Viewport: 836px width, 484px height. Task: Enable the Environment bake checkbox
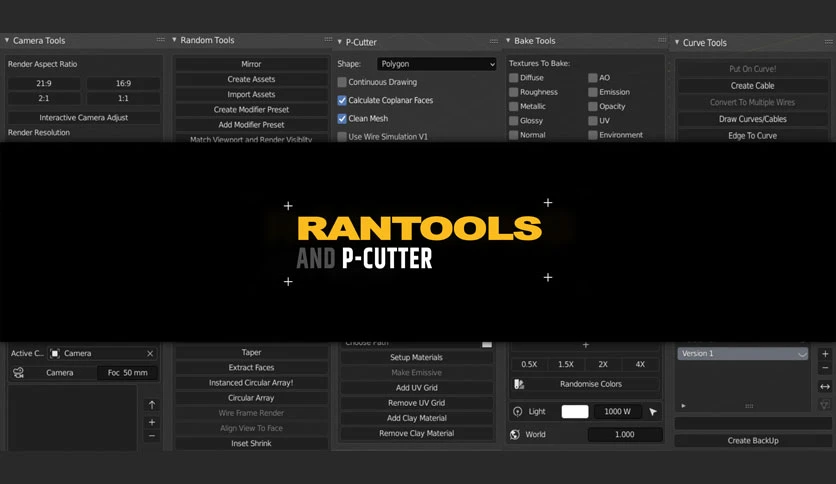pyautogui.click(x=592, y=135)
